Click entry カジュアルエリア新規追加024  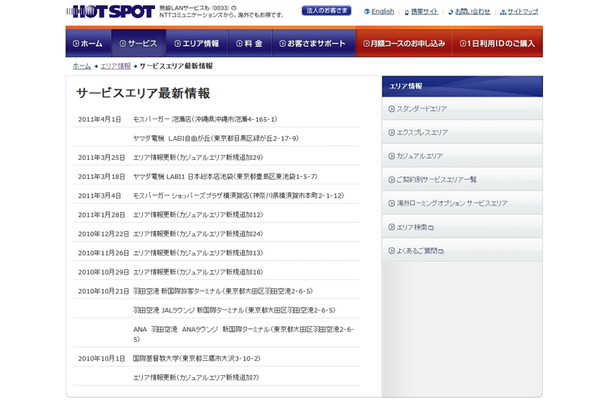pos(198,234)
